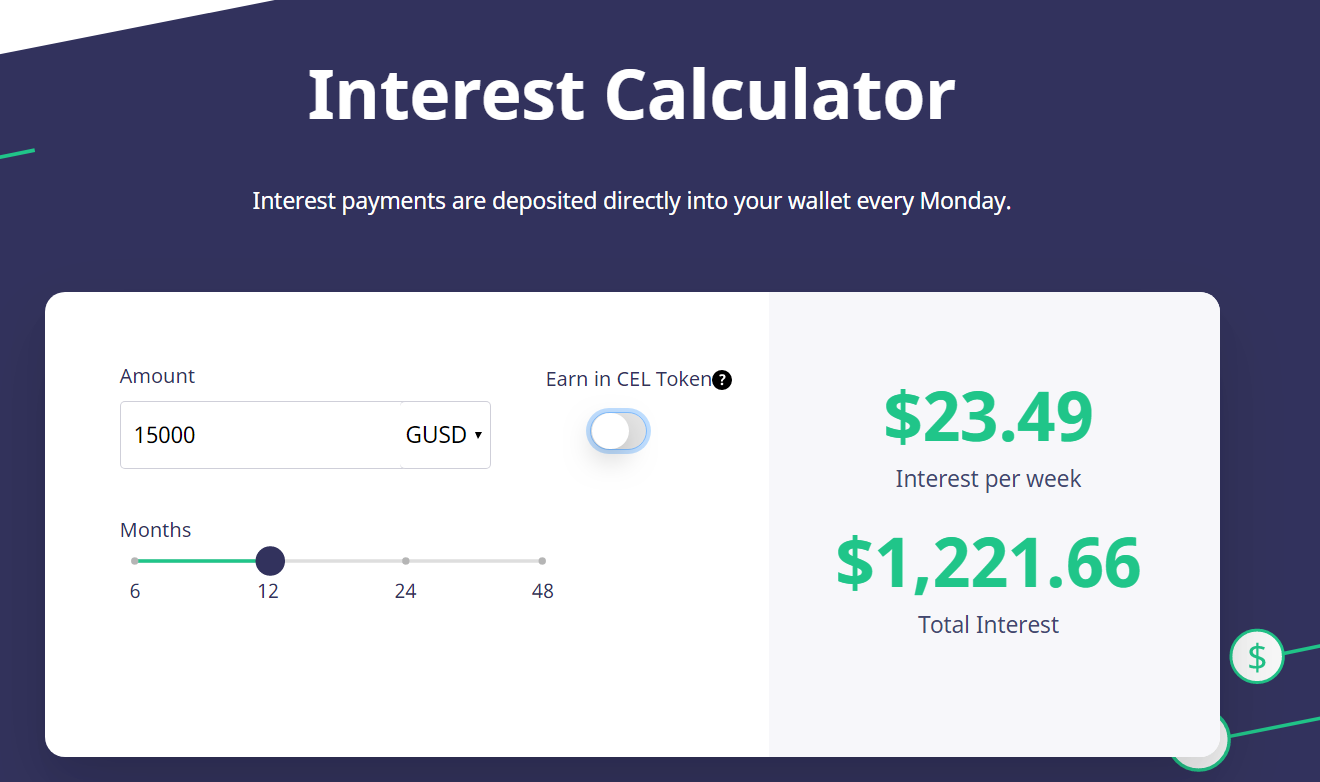1320x782 pixels.
Task: Click the 48 months label
Action: (543, 591)
